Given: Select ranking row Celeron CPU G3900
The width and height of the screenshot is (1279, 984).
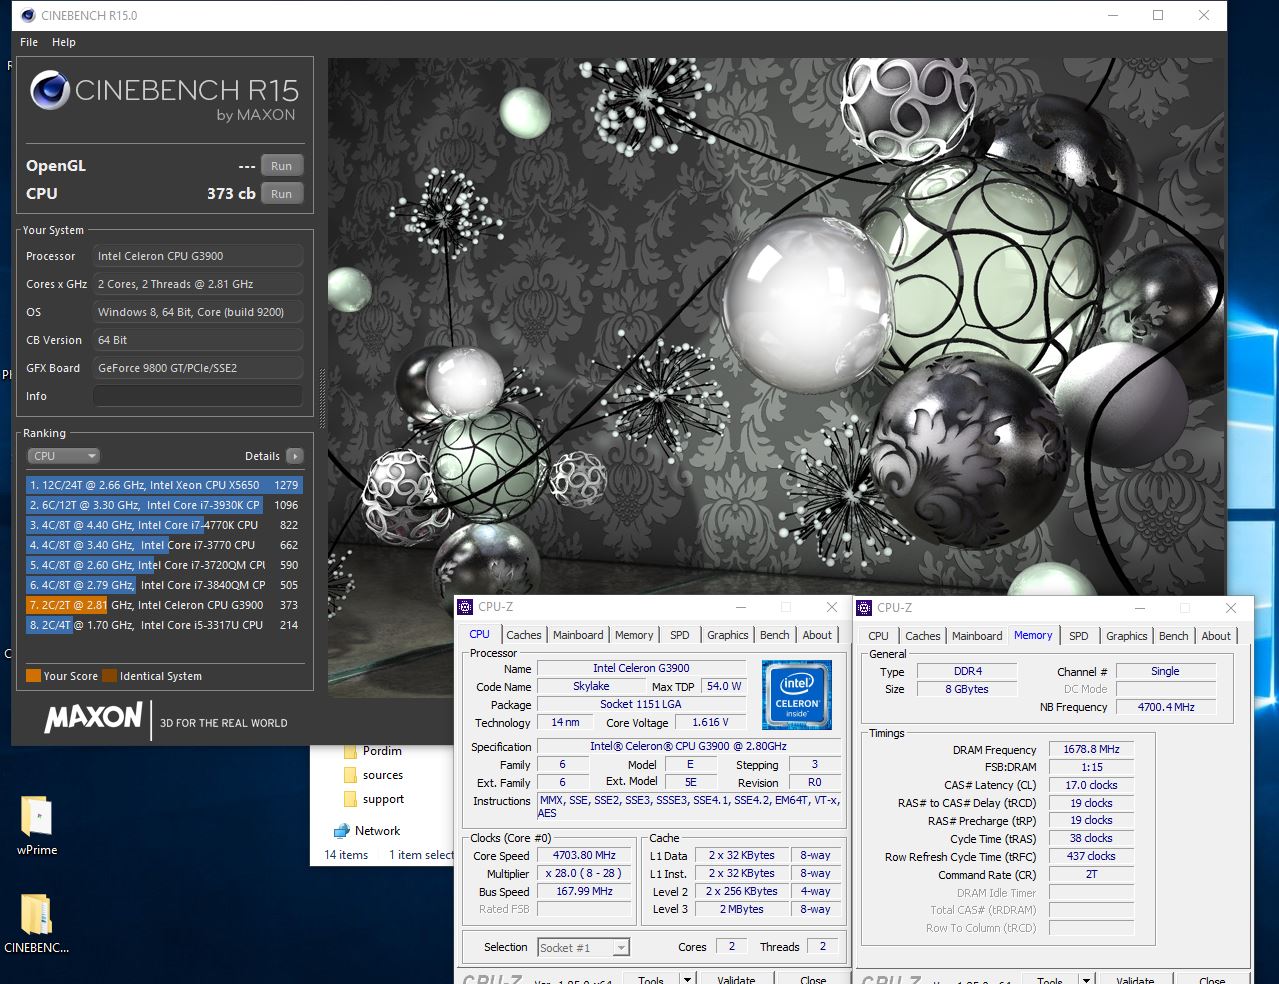Looking at the screenshot, I should click(164, 605).
